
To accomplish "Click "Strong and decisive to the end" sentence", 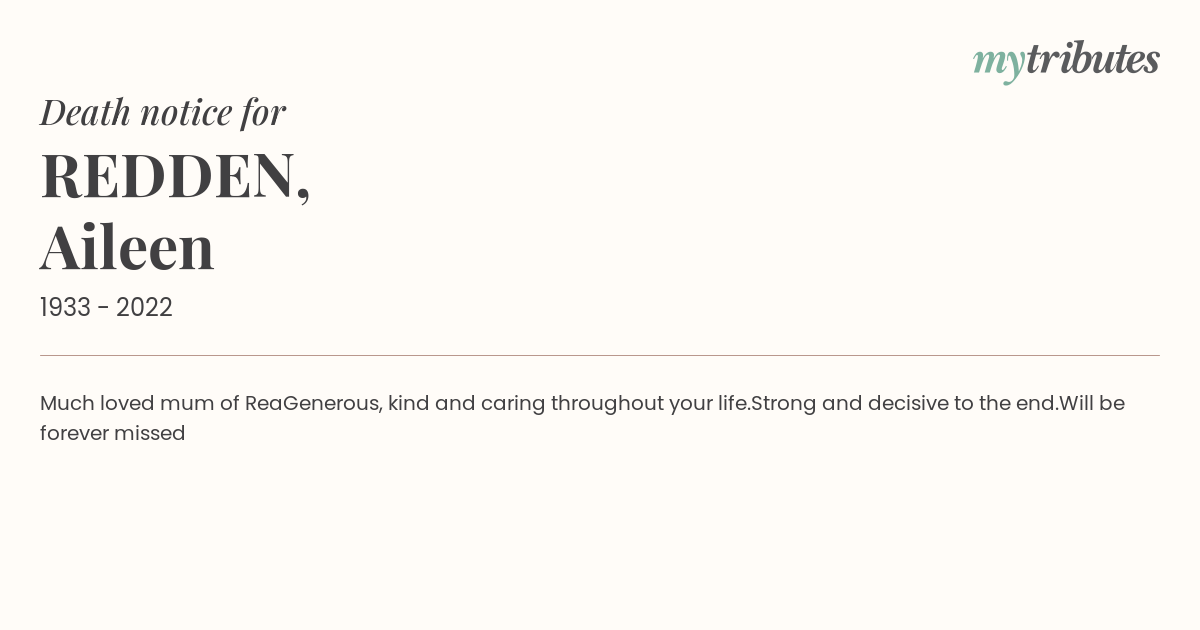I will [x=904, y=403].
